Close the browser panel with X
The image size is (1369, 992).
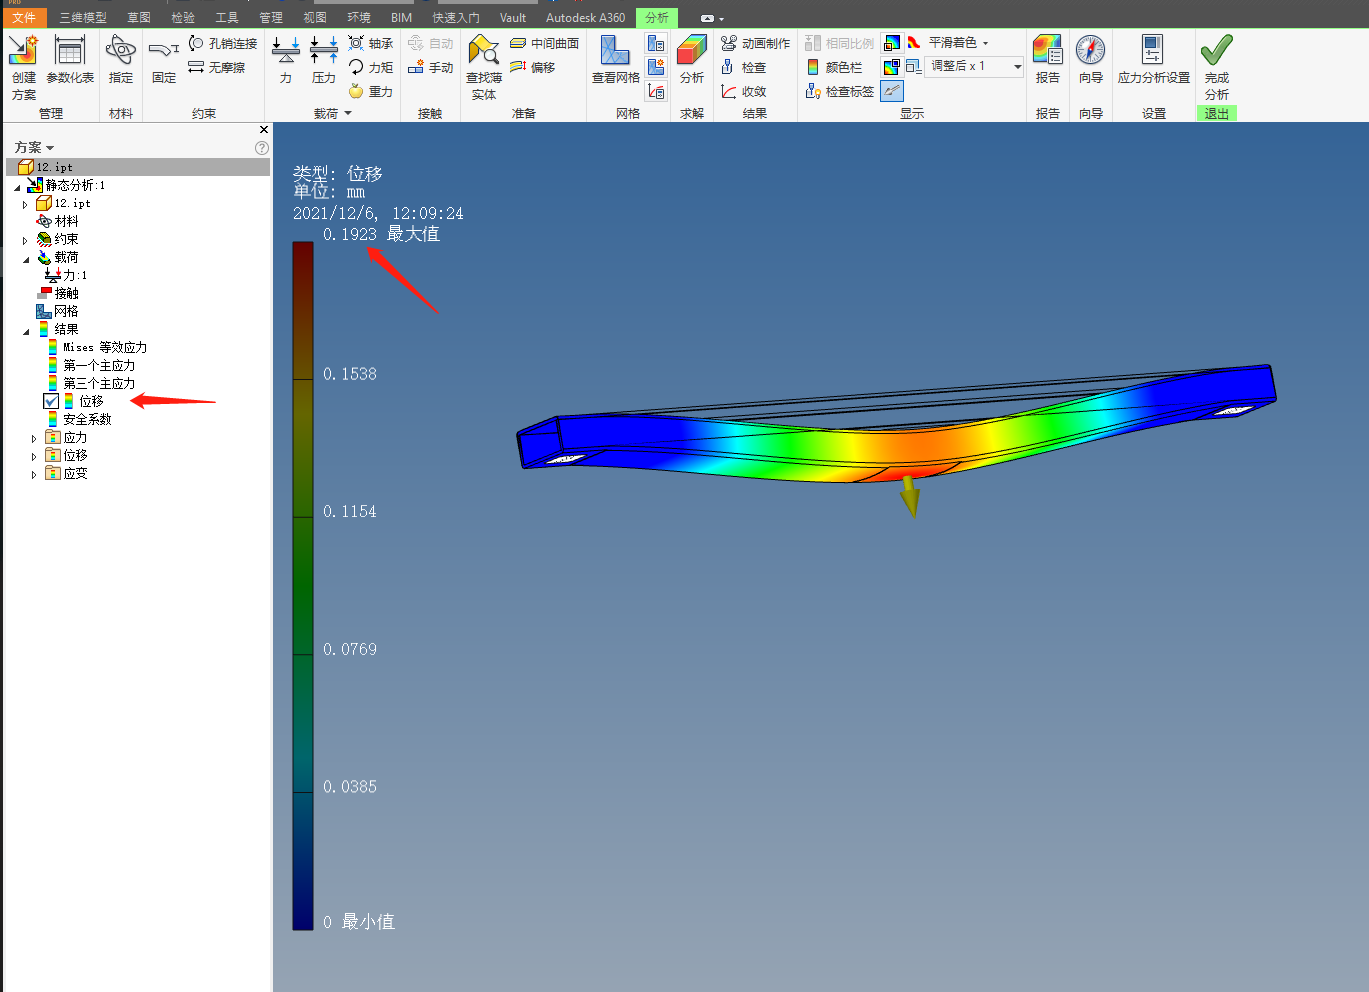tap(264, 130)
